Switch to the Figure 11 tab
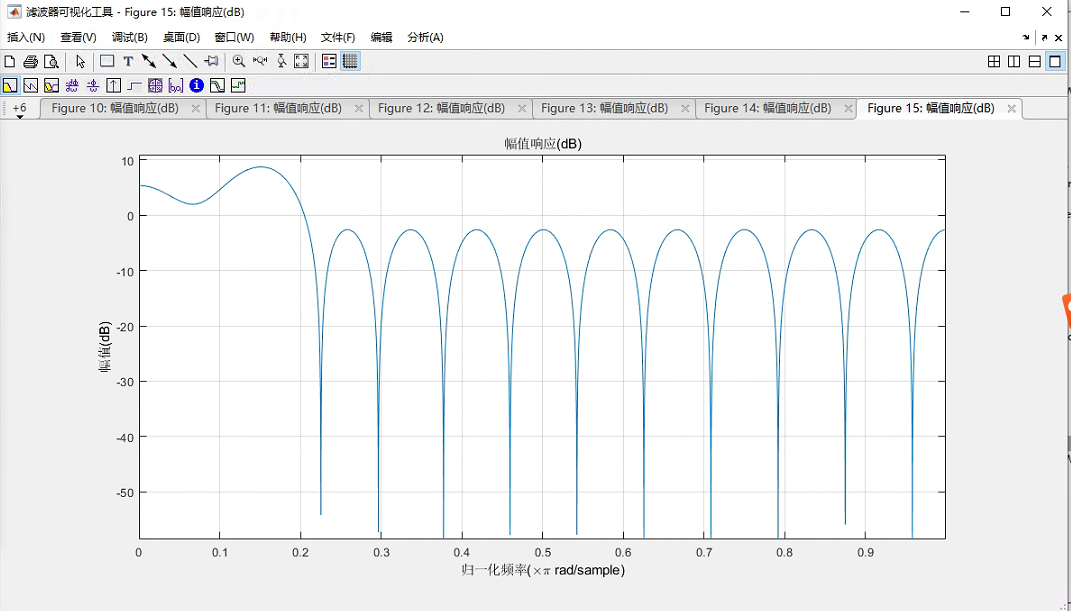Image resolution: width=1071 pixels, height=611 pixels. [278, 109]
